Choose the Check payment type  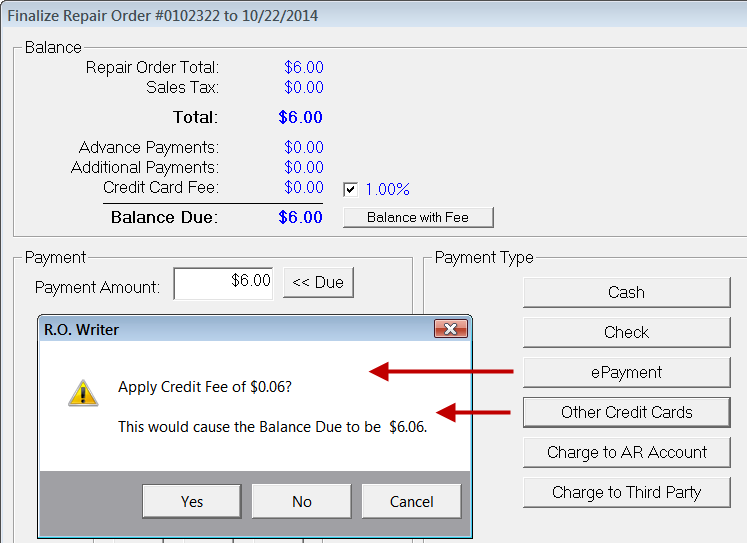coord(626,332)
